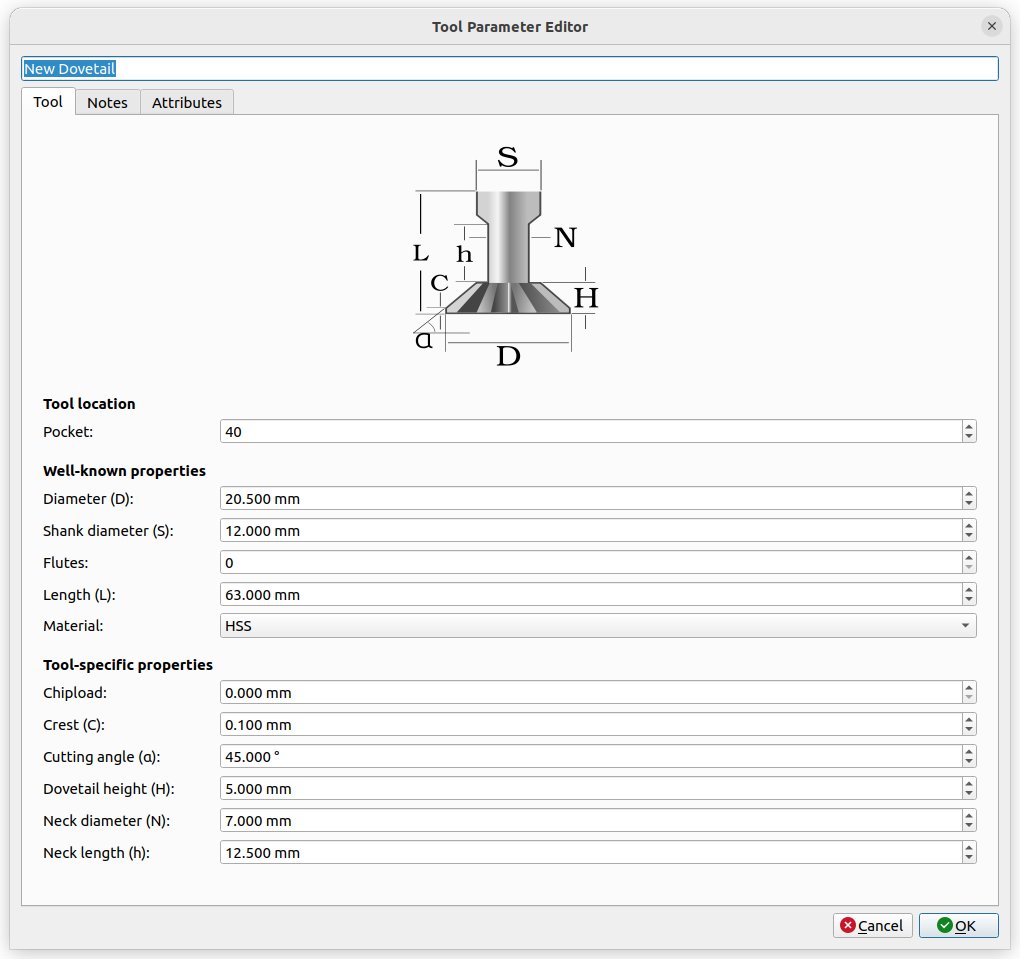Increase Crest (C) with up arrow
Viewport: 1020px width, 959px height.
(969, 719)
